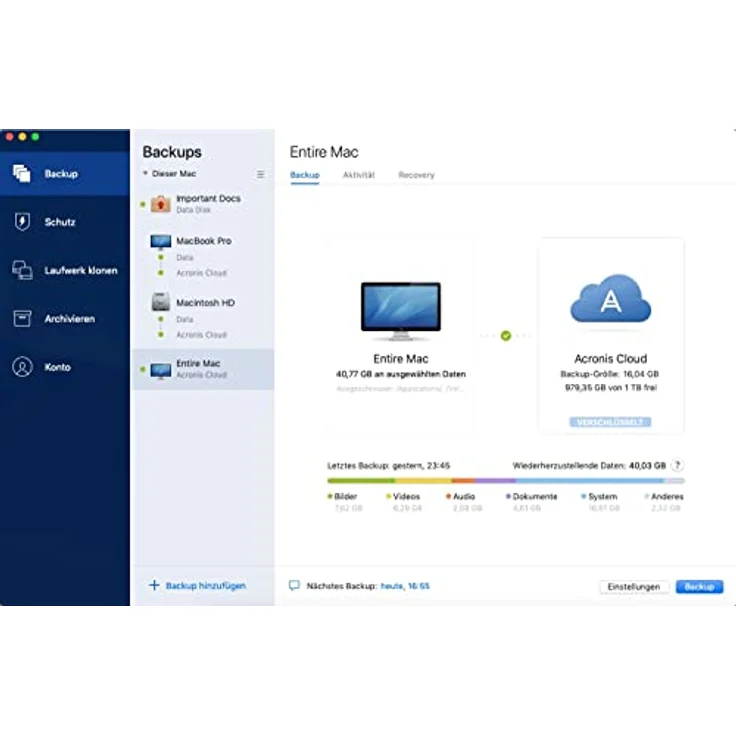Image resolution: width=736 pixels, height=736 pixels.
Task: Click the VERSCHLÜSSELT encryption badge
Action: click(610, 422)
